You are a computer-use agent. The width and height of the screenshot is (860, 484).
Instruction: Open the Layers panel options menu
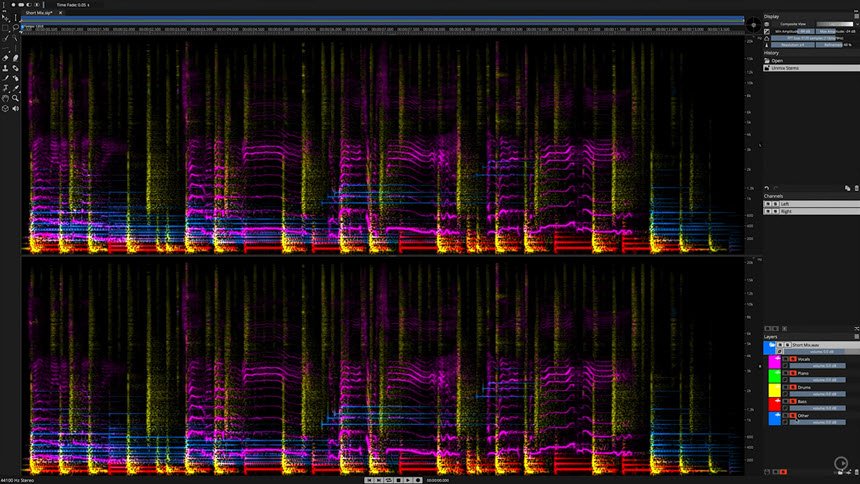[856, 336]
